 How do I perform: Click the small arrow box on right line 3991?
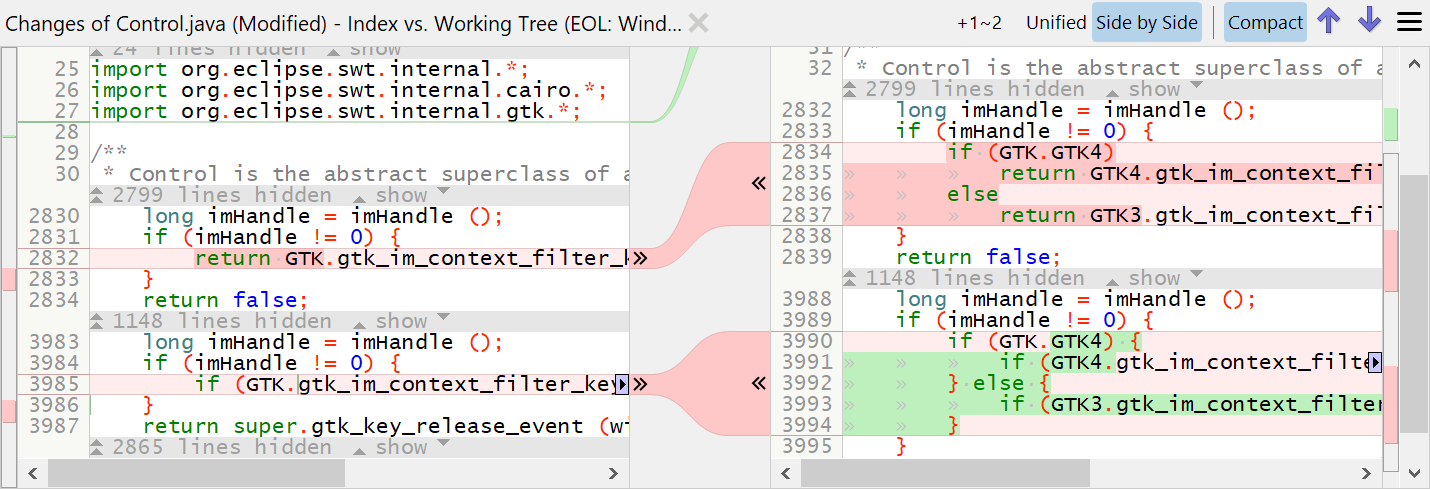click(1375, 362)
